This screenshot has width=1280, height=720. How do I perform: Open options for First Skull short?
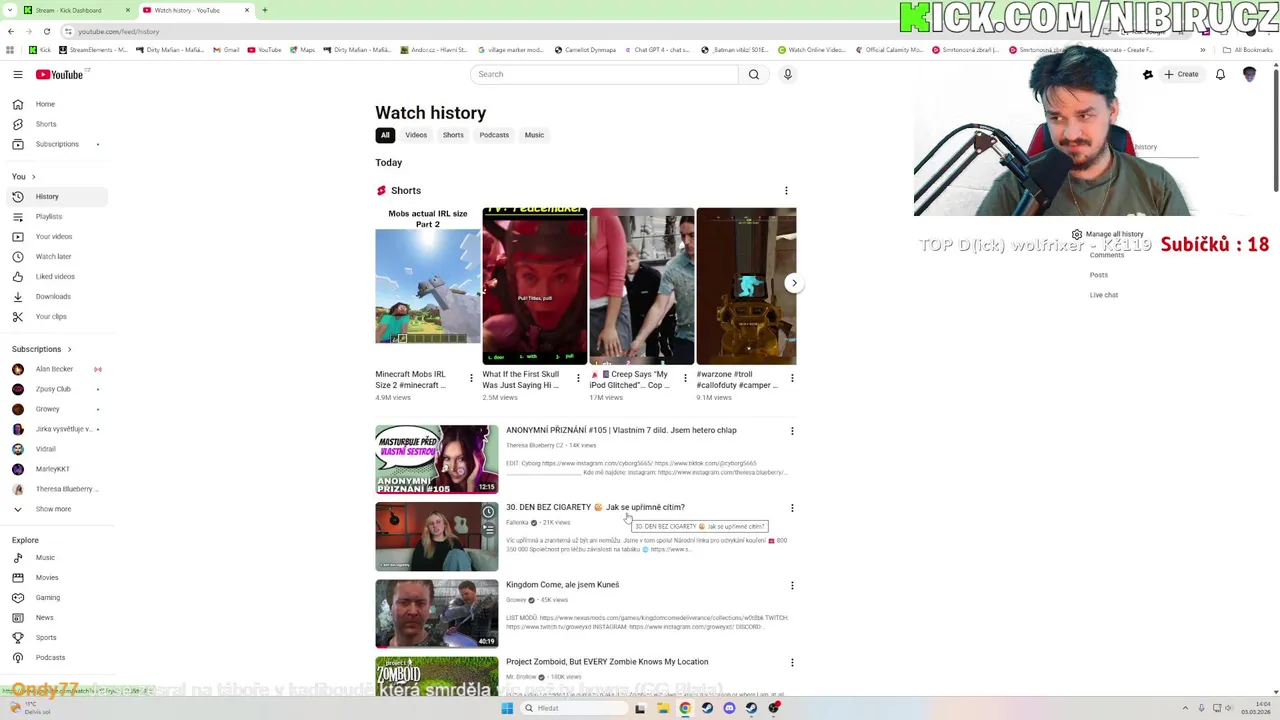[x=578, y=378]
